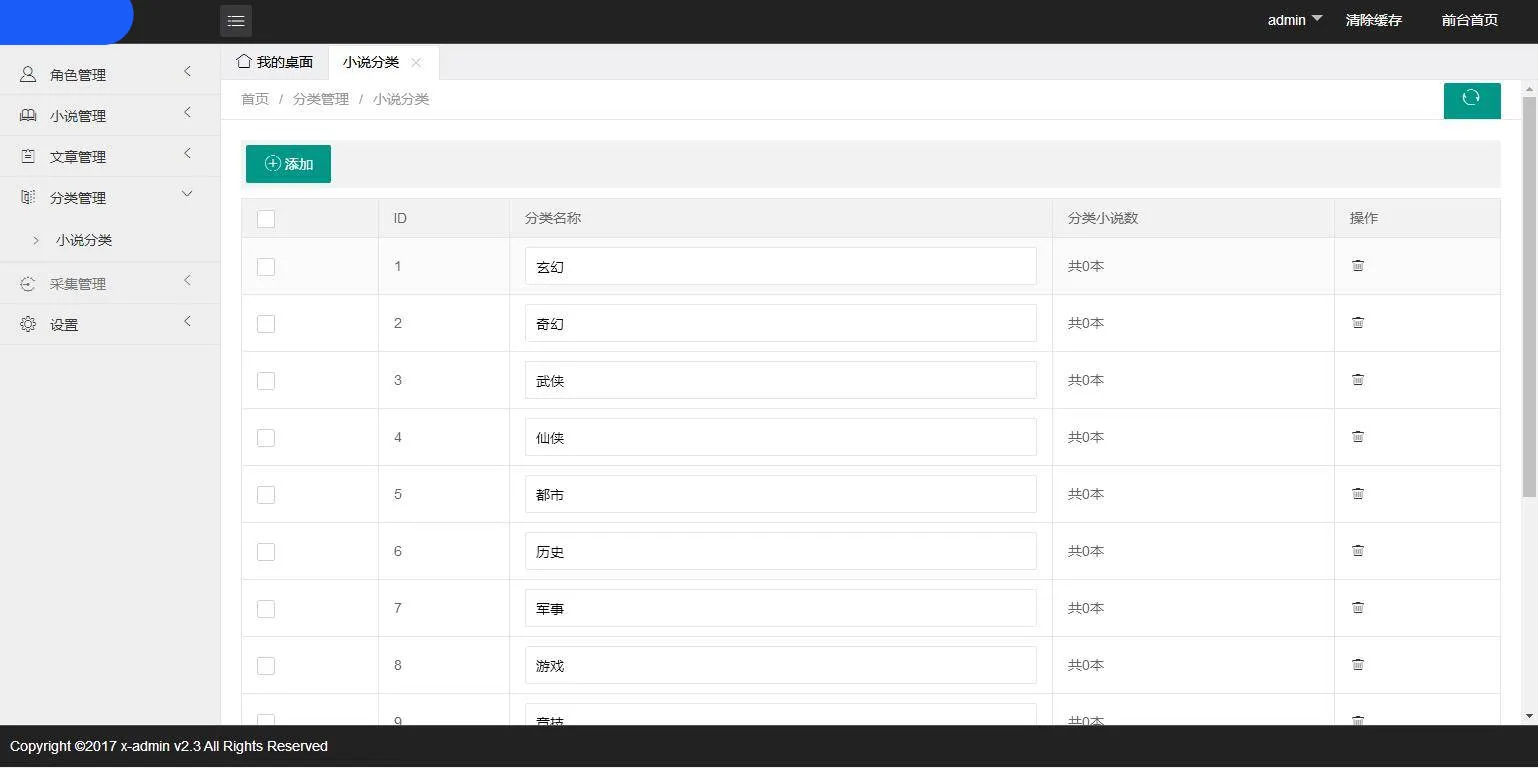Open 小说分类 in the sidebar submenu
Screen dimensions: 1538x768
pyautogui.click(x=84, y=240)
